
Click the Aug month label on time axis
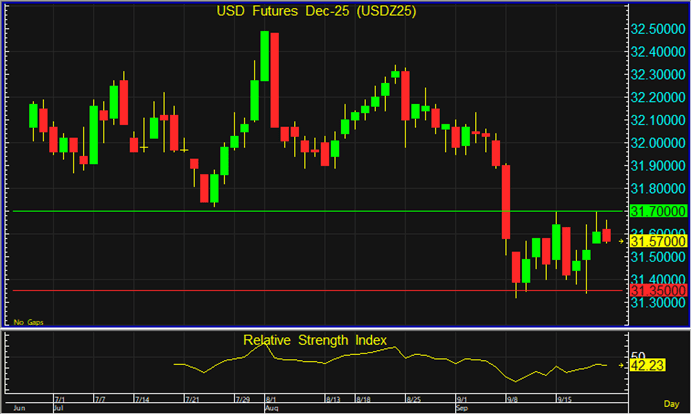point(271,409)
